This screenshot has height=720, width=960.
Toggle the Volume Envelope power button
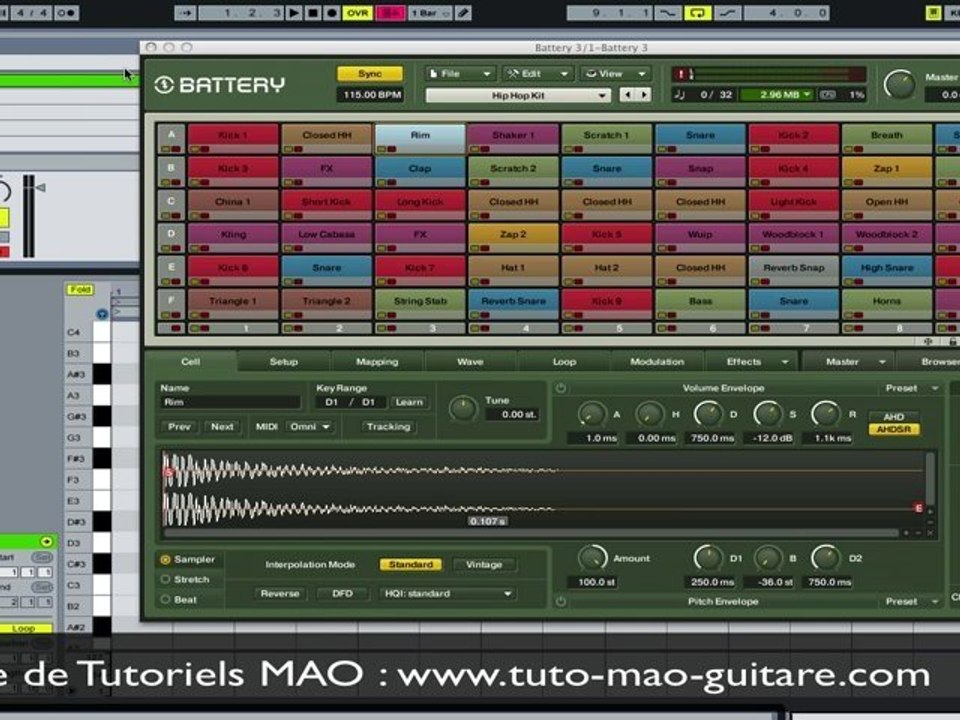(x=560, y=388)
